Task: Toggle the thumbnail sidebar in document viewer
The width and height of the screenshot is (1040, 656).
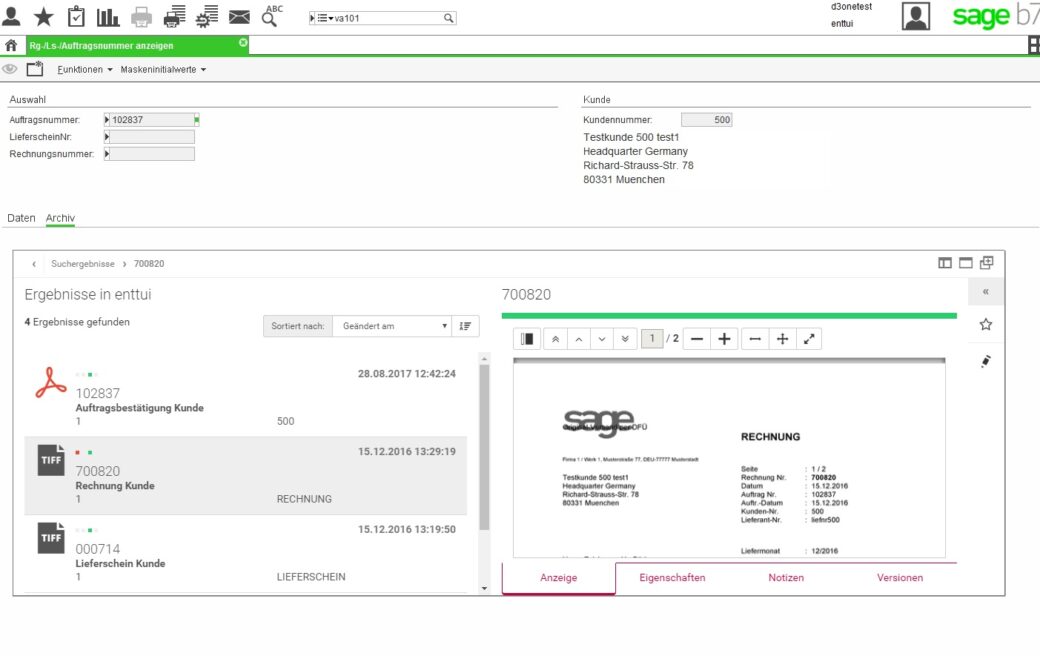Action: (x=527, y=339)
